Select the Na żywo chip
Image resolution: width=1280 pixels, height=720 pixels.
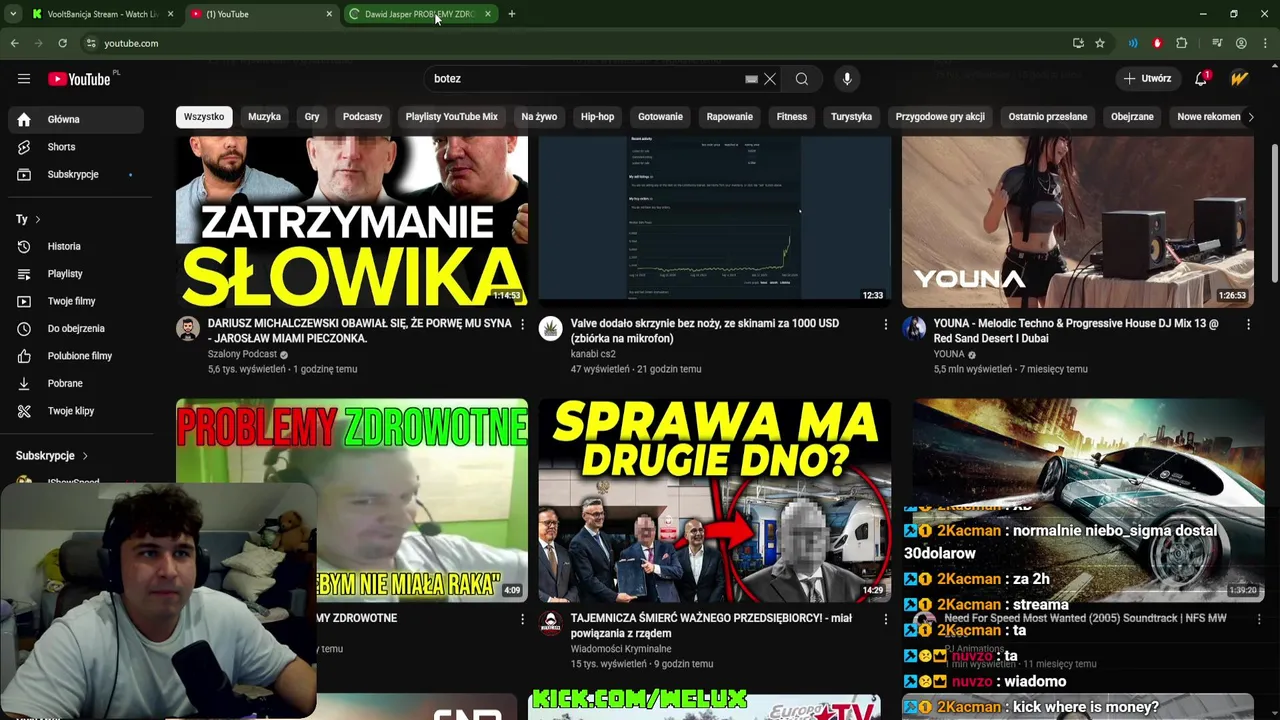pos(539,117)
